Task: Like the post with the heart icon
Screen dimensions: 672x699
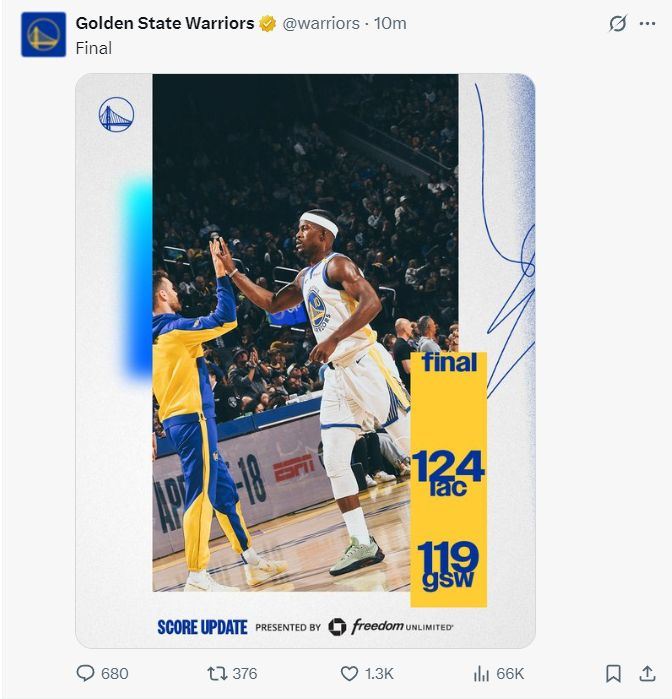Action: 349,673
